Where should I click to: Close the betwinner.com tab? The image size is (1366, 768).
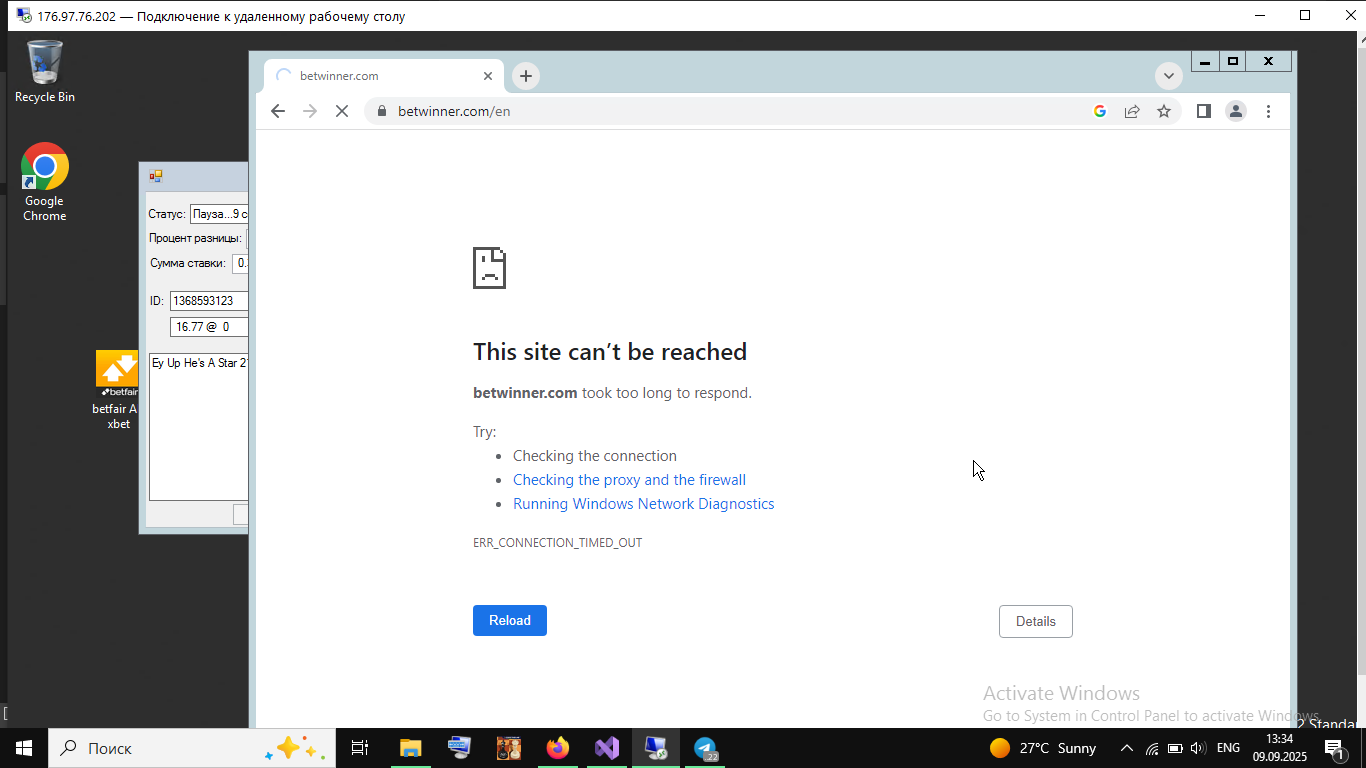click(x=488, y=76)
